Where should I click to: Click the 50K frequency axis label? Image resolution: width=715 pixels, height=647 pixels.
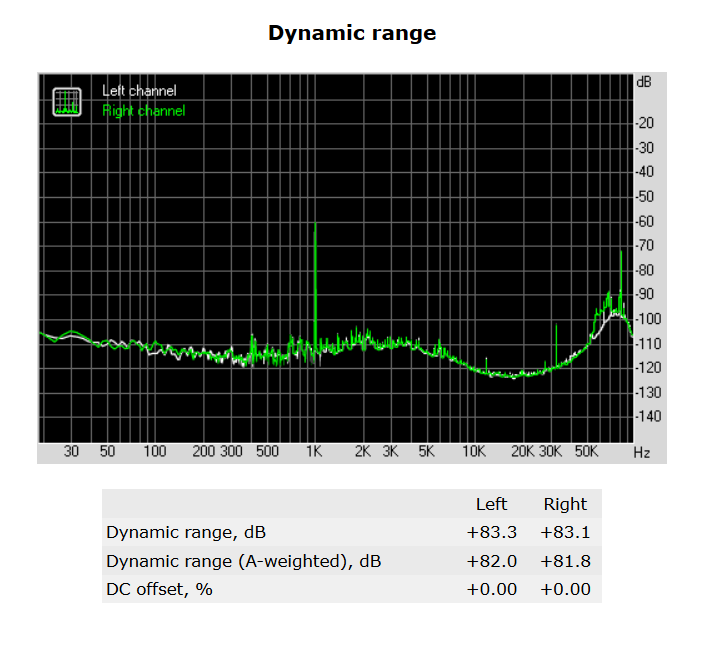[x=586, y=451]
